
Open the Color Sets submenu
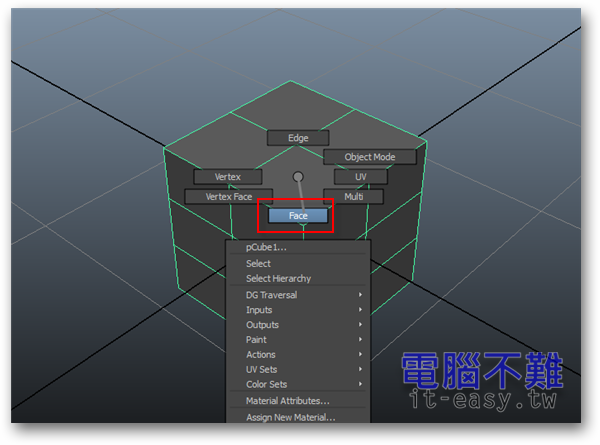pyautogui.click(x=266, y=385)
